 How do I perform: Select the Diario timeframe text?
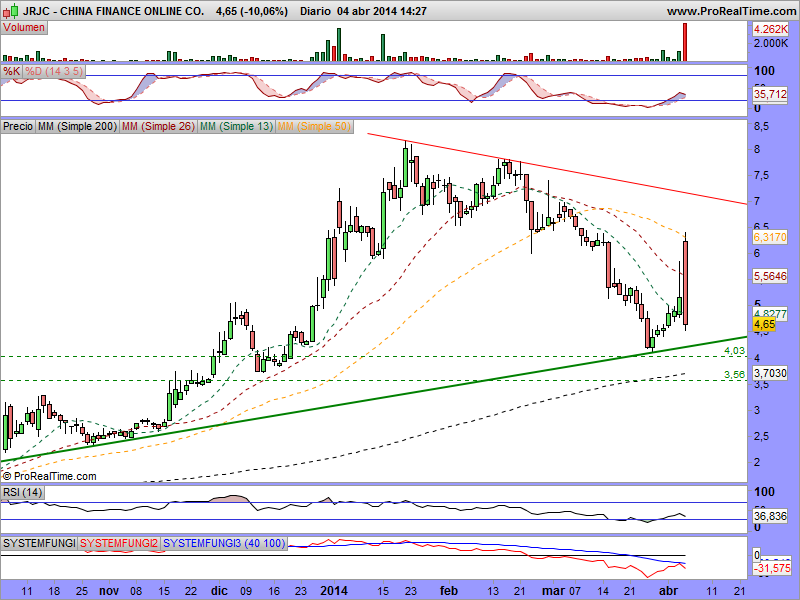(x=315, y=11)
